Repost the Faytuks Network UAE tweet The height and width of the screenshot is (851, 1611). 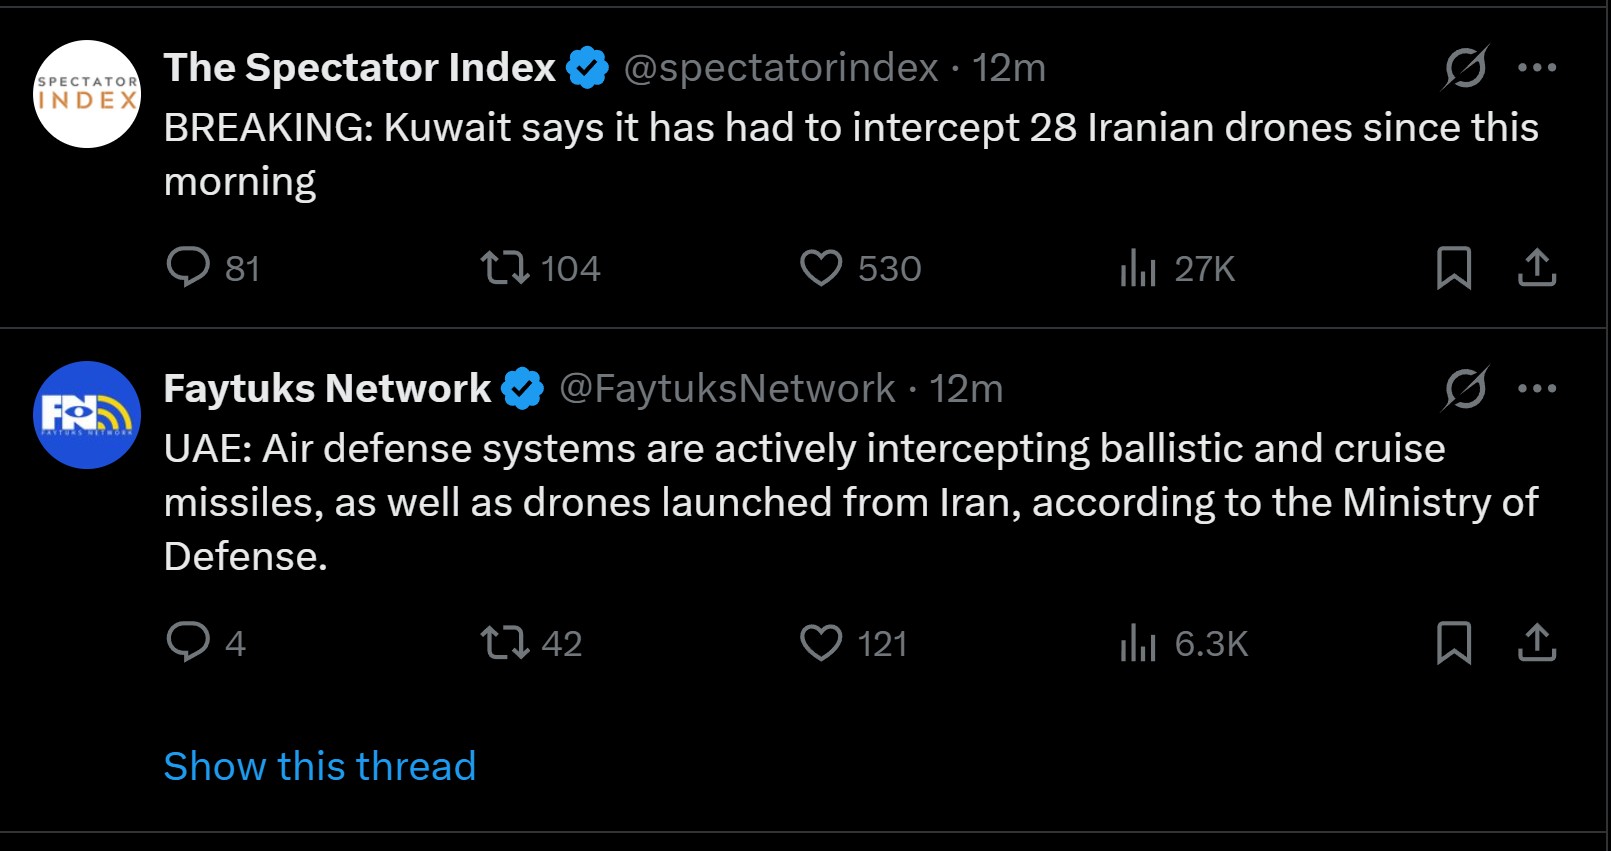point(505,642)
